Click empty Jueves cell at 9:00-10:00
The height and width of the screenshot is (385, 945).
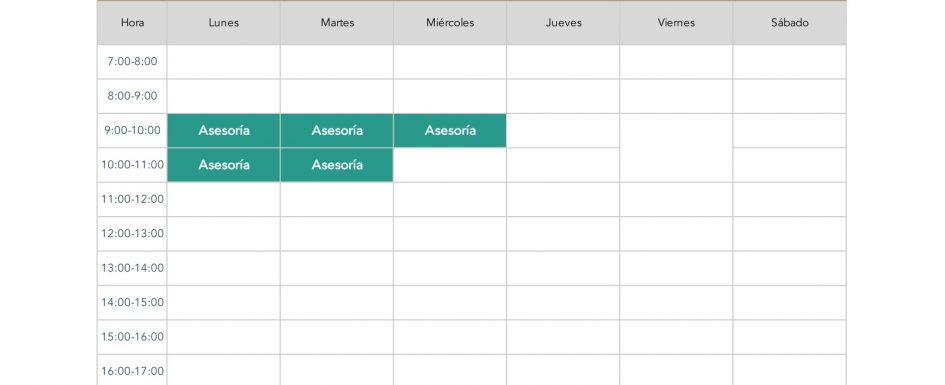tap(564, 131)
